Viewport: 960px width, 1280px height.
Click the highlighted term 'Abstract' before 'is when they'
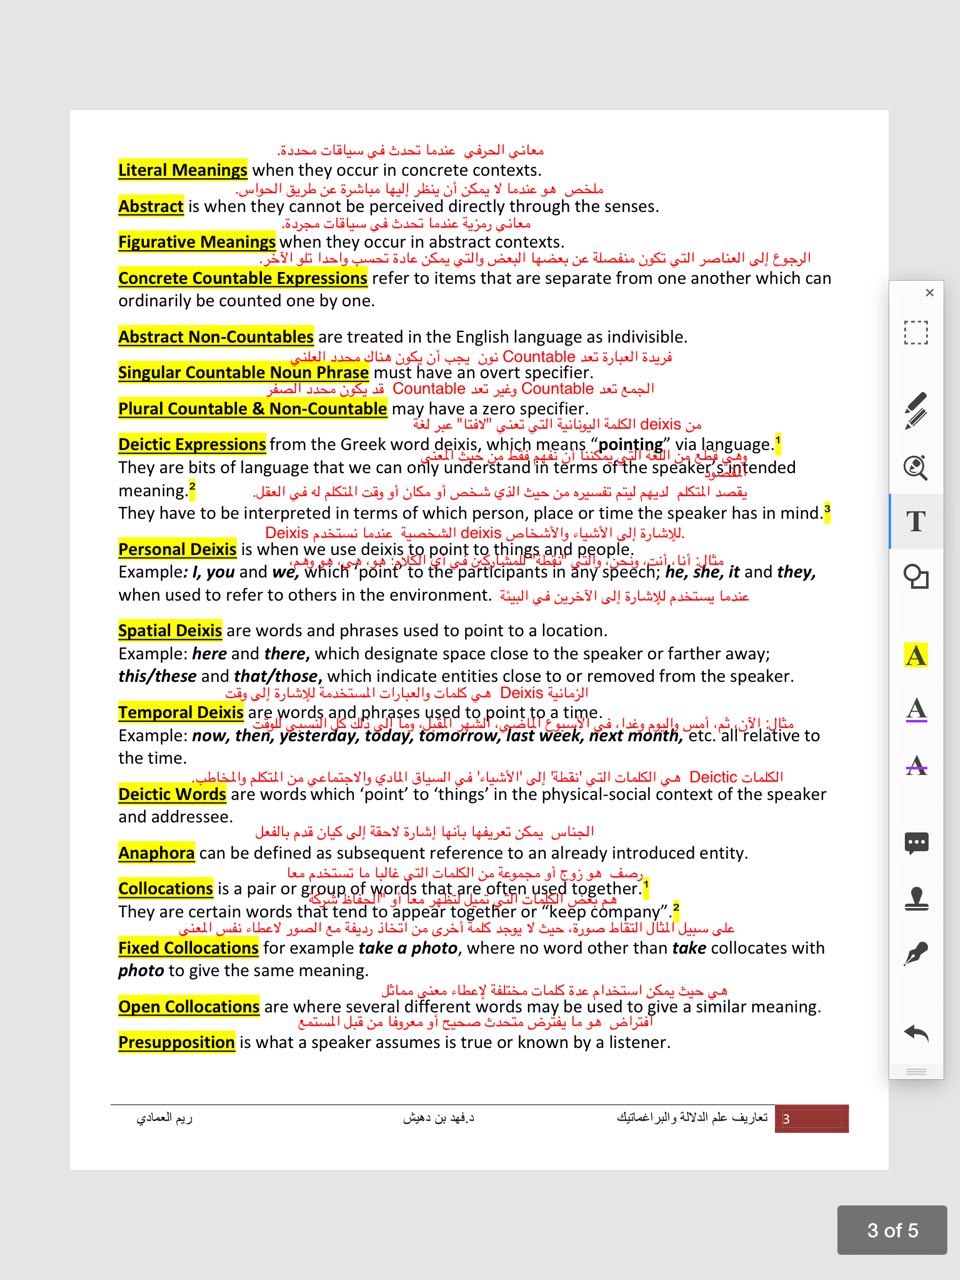tap(151, 206)
